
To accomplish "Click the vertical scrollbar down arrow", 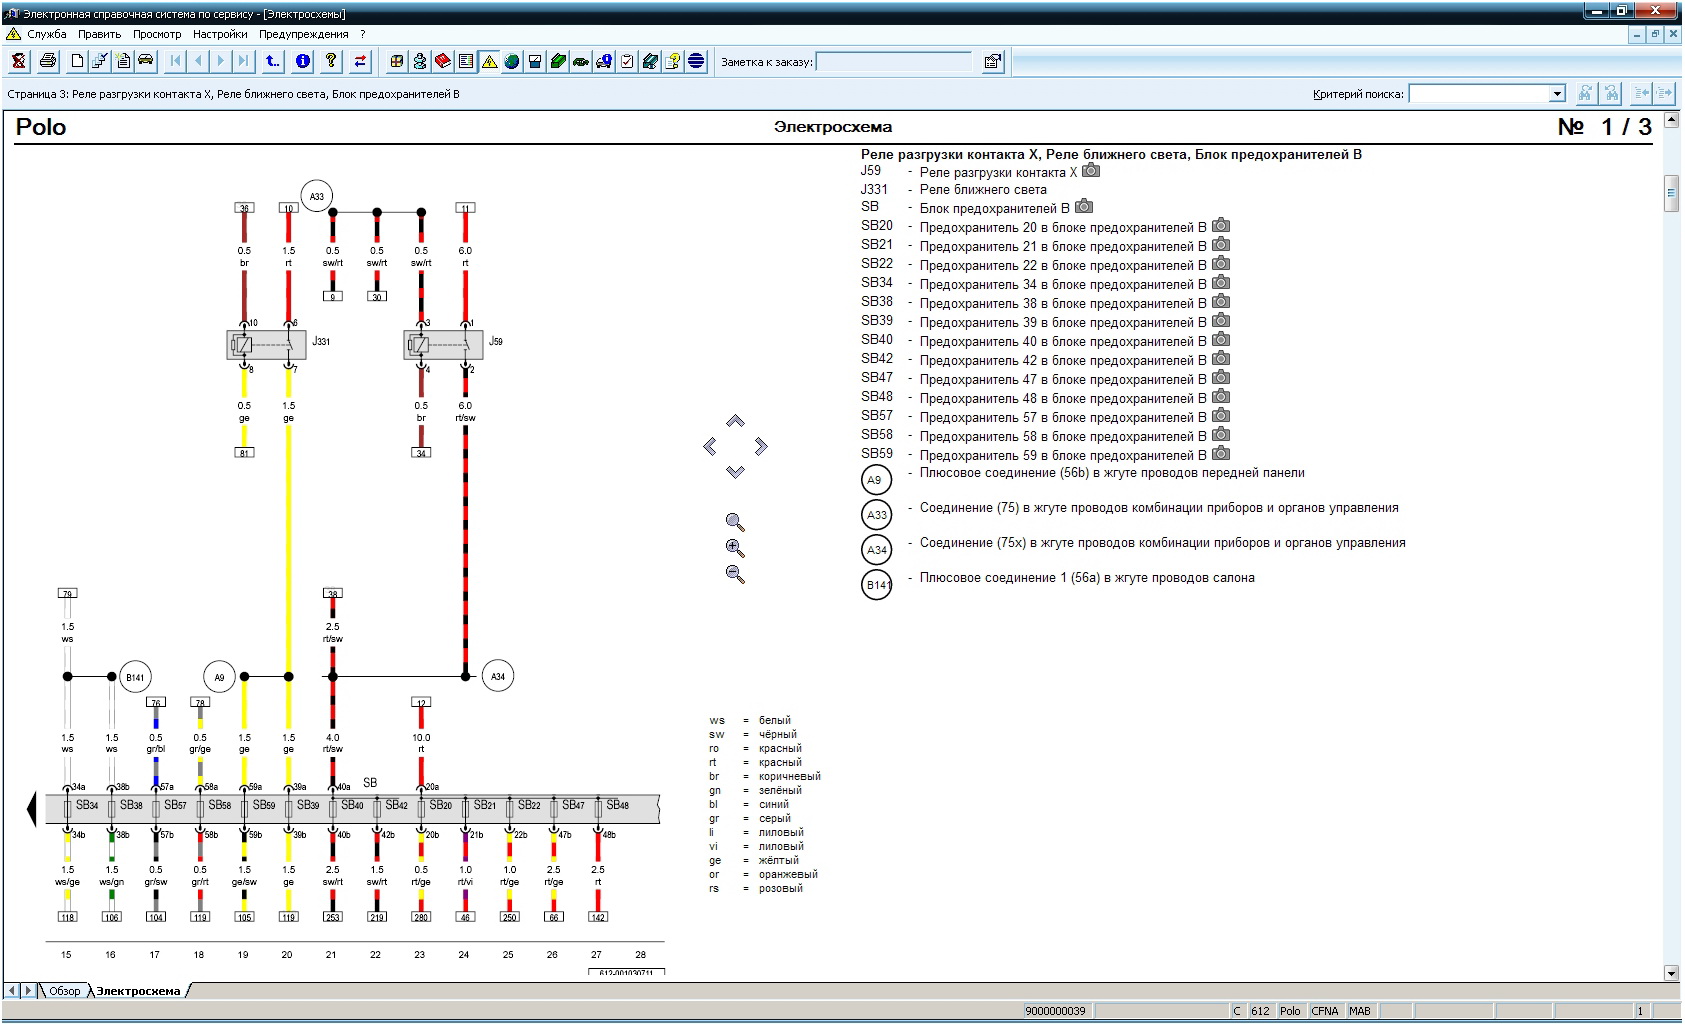I will [x=1671, y=973].
